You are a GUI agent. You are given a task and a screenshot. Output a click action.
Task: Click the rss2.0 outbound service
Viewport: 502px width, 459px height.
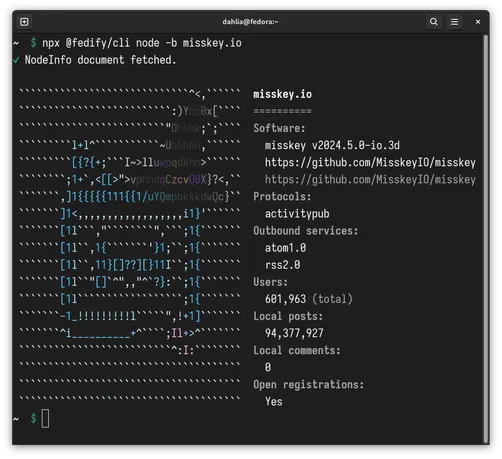(x=282, y=265)
